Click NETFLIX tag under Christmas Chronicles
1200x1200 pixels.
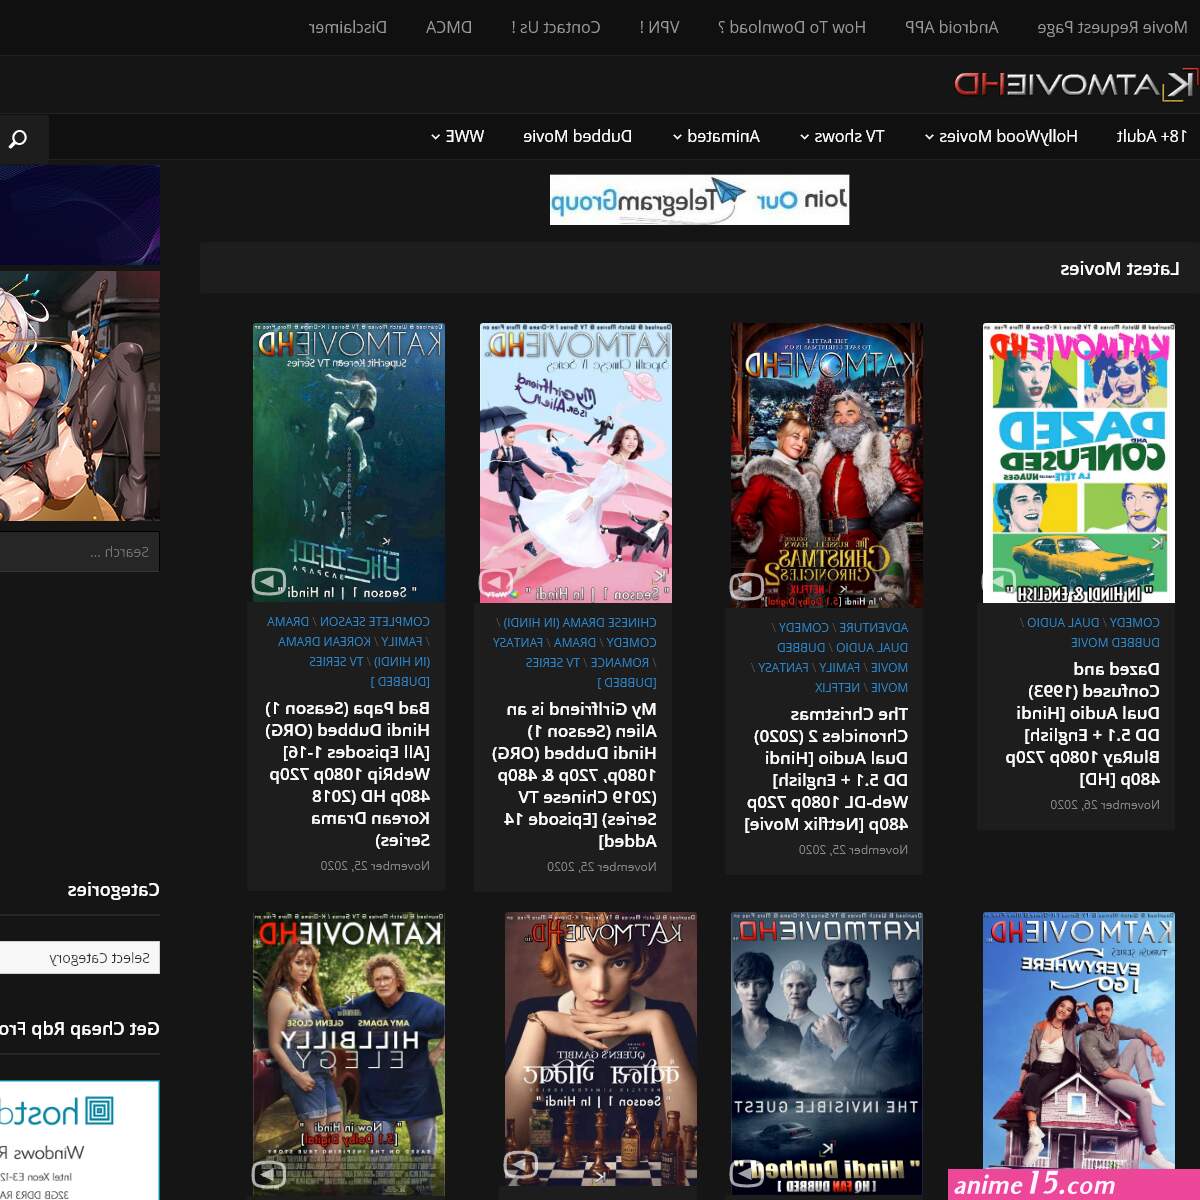tap(837, 687)
